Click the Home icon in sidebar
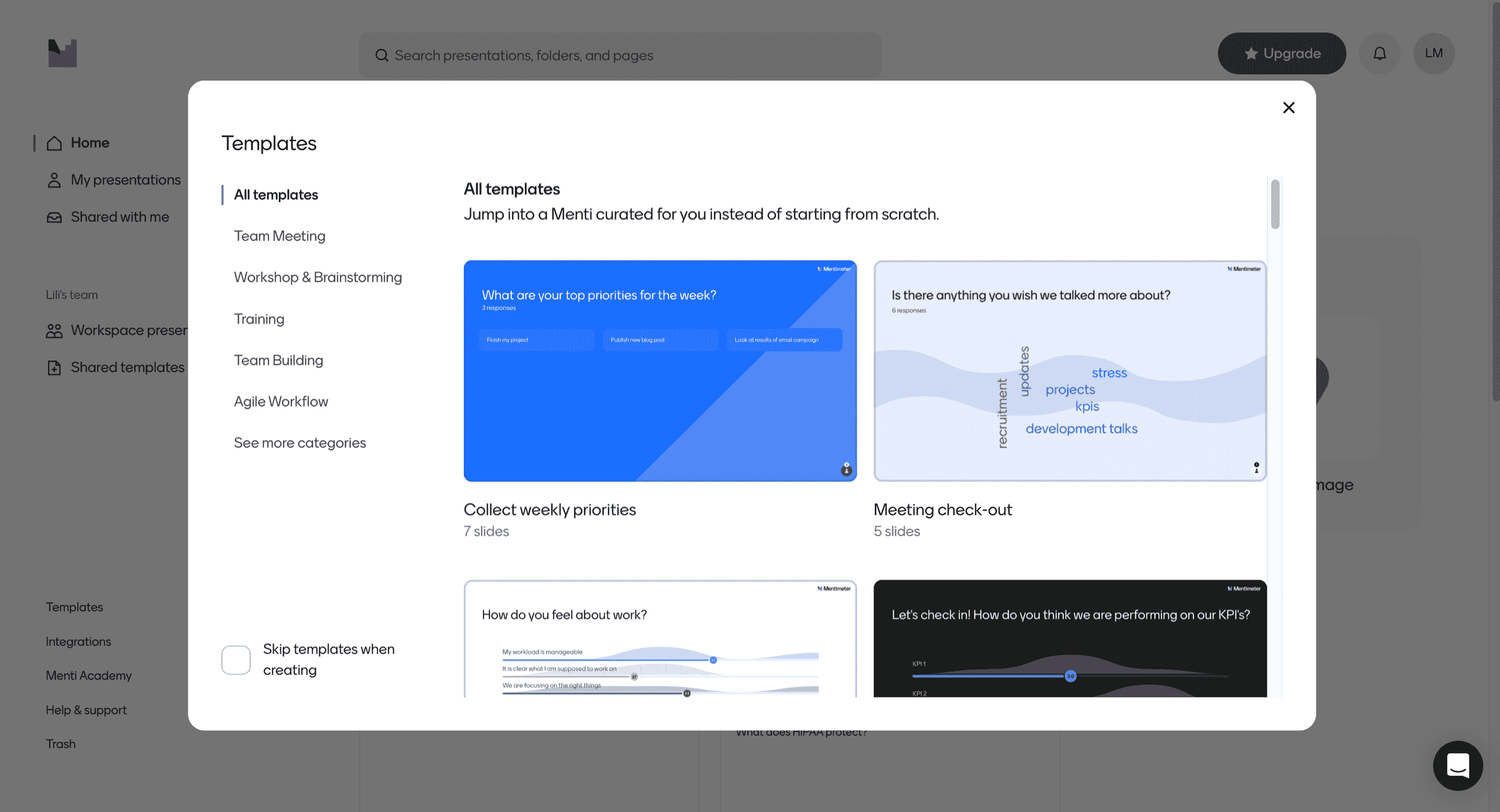Image resolution: width=1500 pixels, height=812 pixels. pos(54,143)
